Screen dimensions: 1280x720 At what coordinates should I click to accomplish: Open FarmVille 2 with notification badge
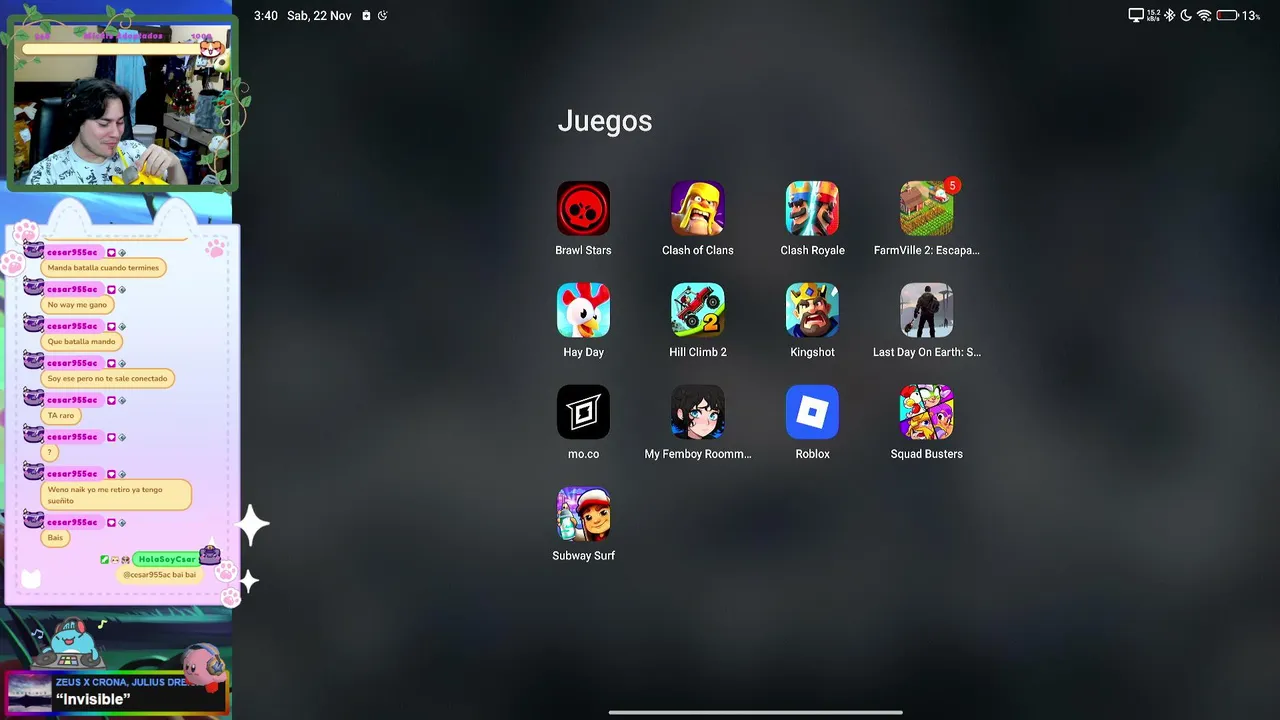pos(927,208)
